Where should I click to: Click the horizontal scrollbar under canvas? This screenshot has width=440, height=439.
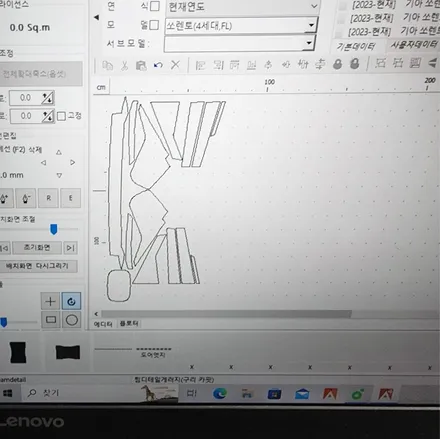tap(226, 314)
